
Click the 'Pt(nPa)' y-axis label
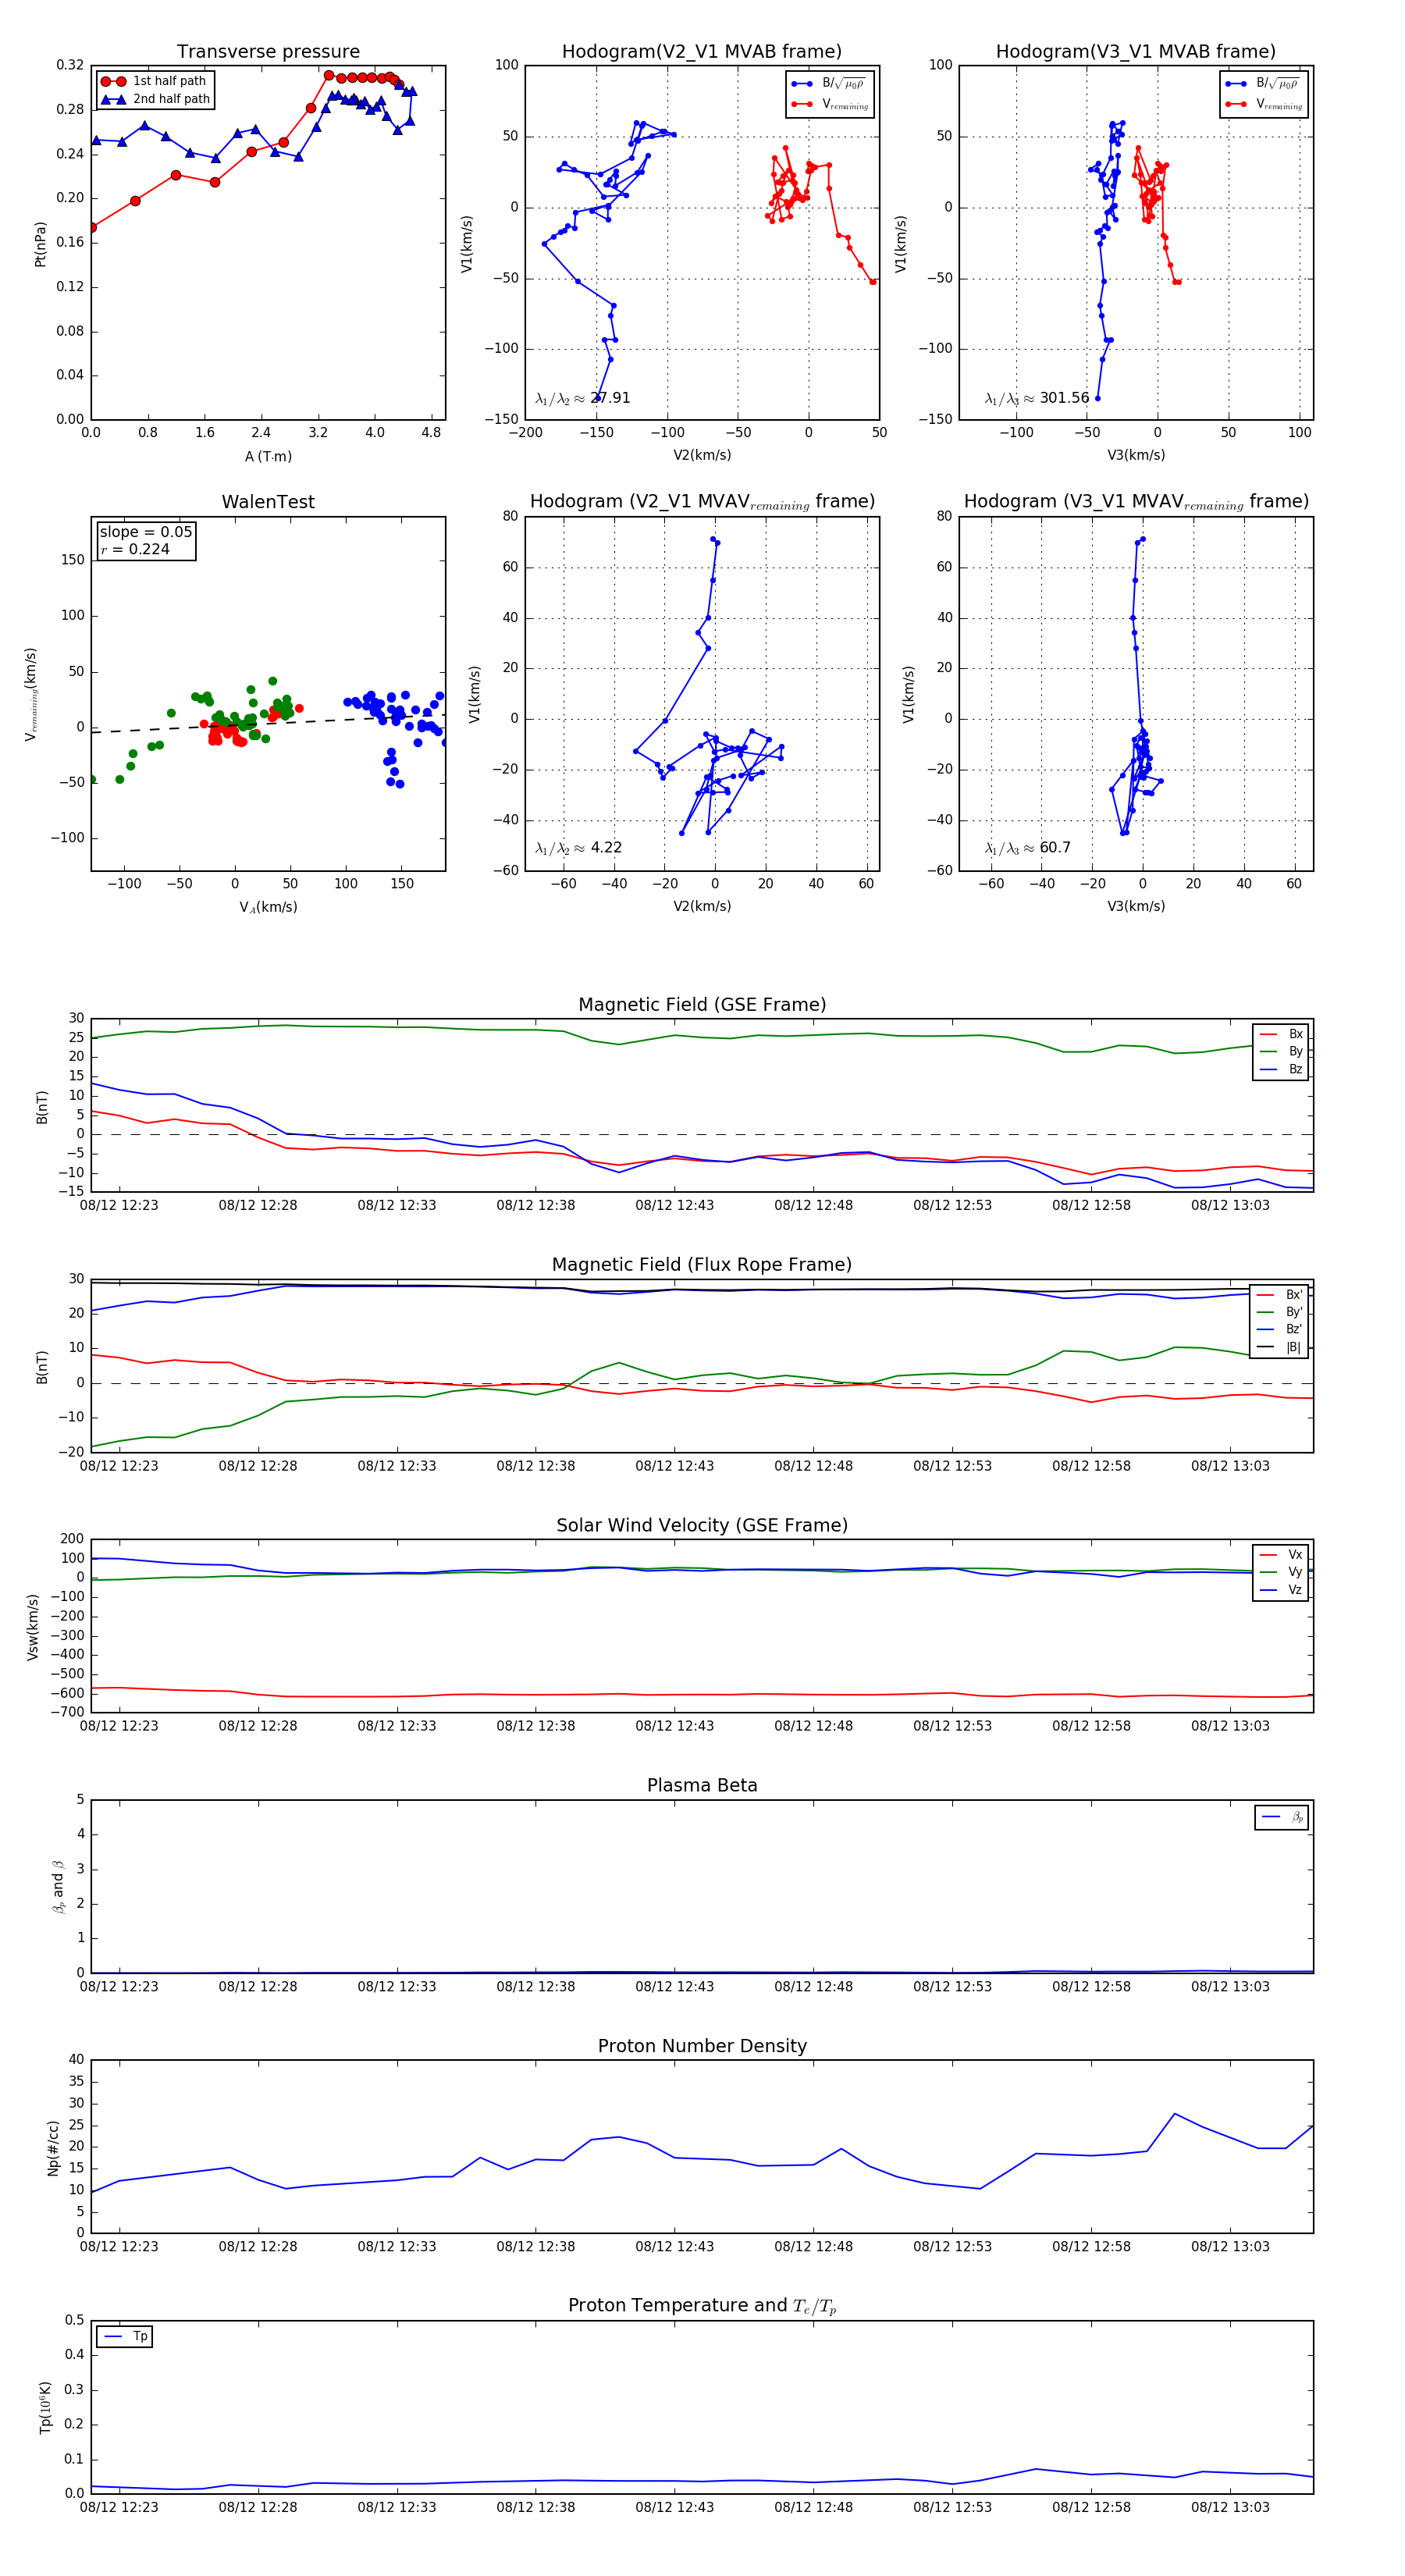coord(40,243)
